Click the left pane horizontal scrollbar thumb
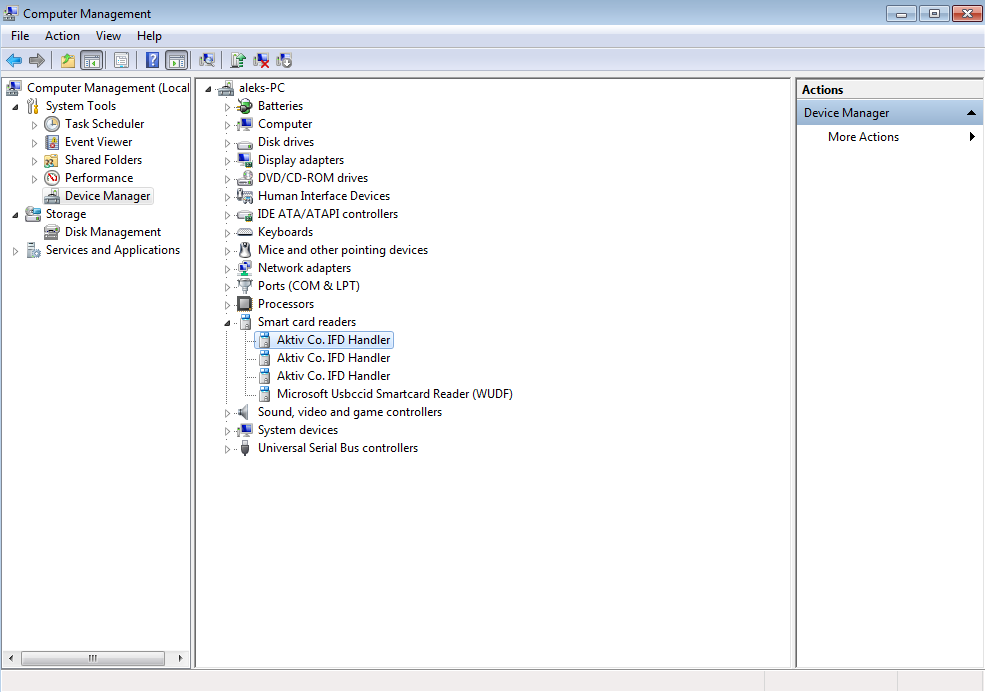The height and width of the screenshot is (692, 985). [92, 658]
